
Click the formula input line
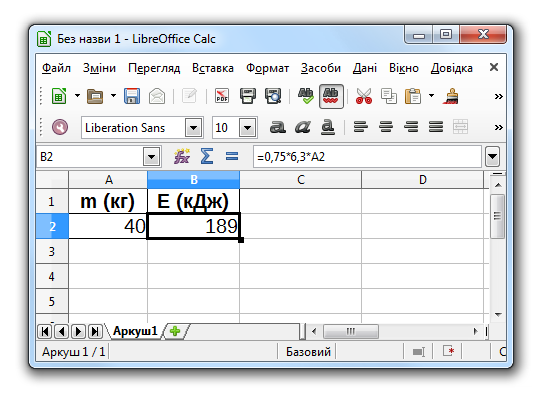[x=367, y=157]
